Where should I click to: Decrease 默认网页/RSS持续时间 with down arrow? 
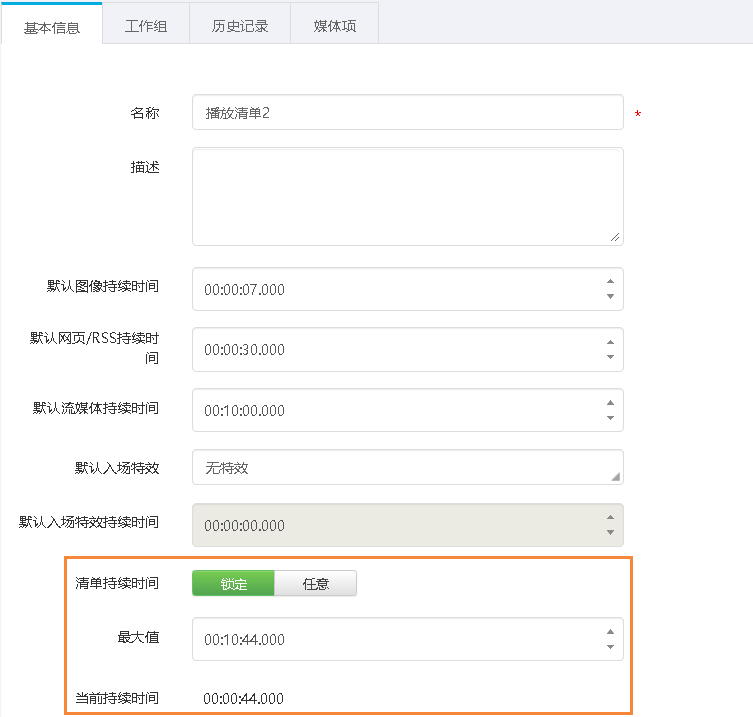(x=610, y=357)
